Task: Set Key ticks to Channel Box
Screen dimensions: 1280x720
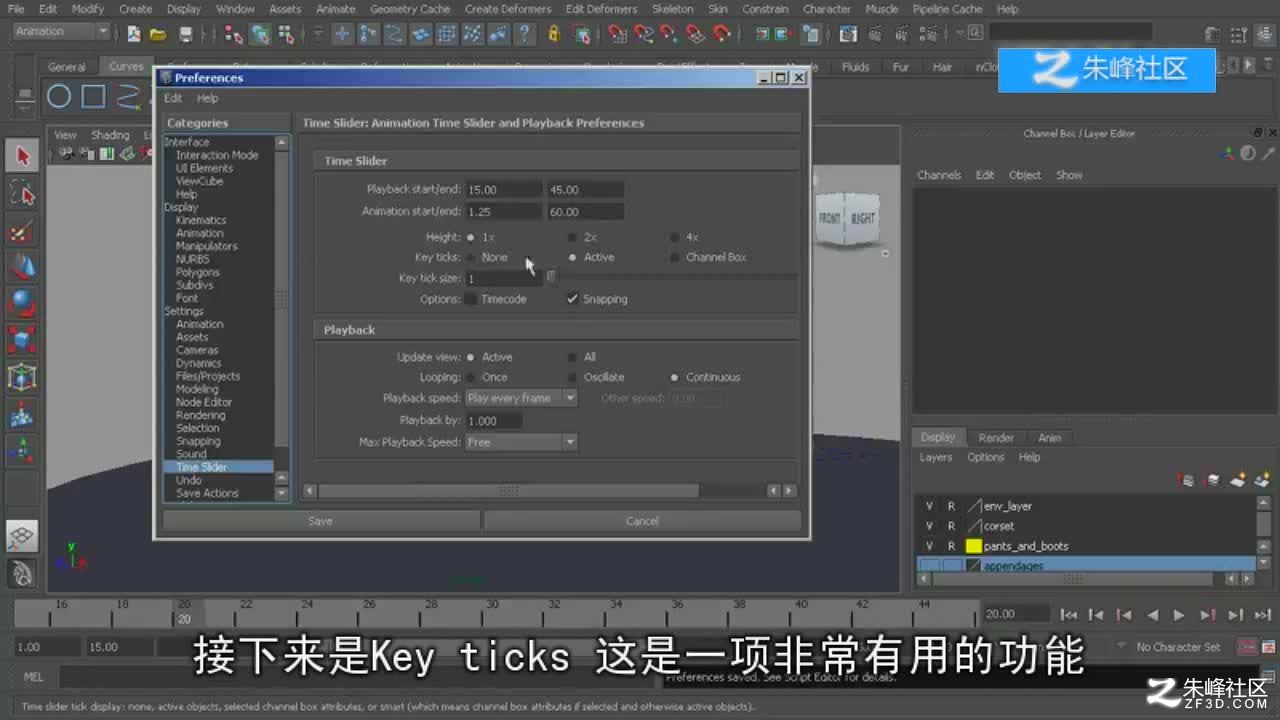Action: tap(675, 257)
